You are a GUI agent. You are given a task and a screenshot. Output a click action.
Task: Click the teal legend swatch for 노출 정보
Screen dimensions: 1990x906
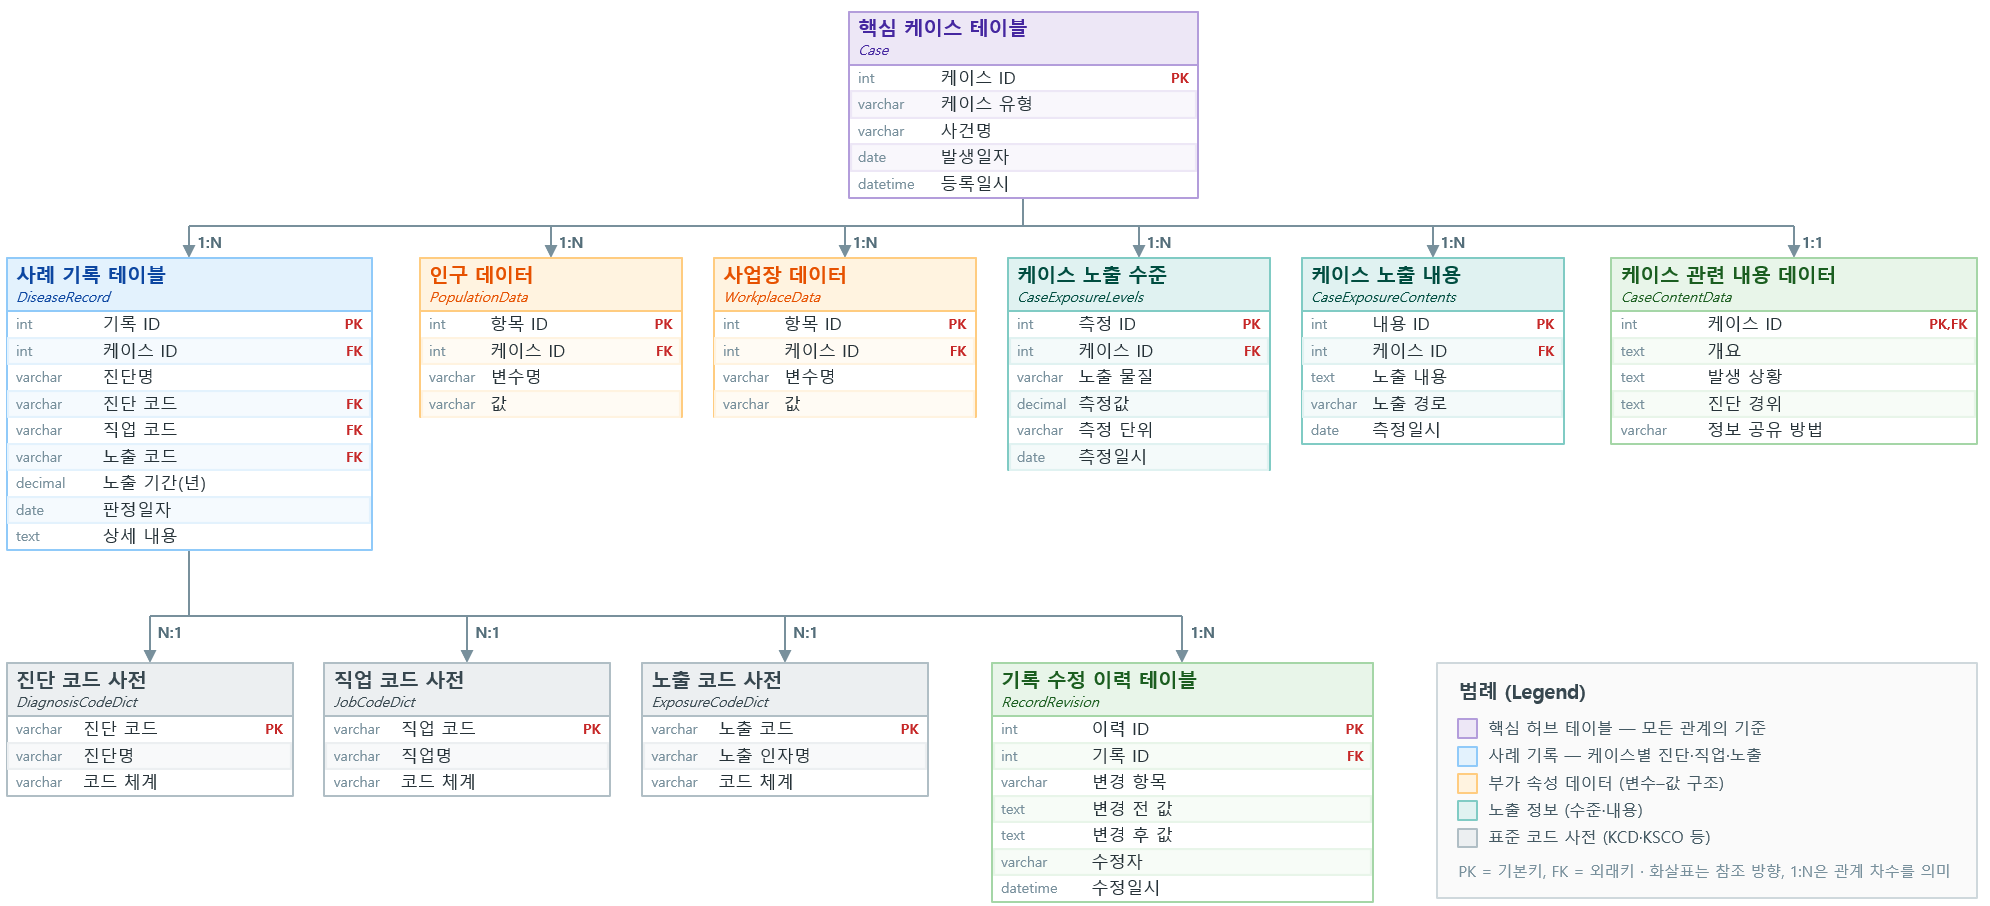1467,810
